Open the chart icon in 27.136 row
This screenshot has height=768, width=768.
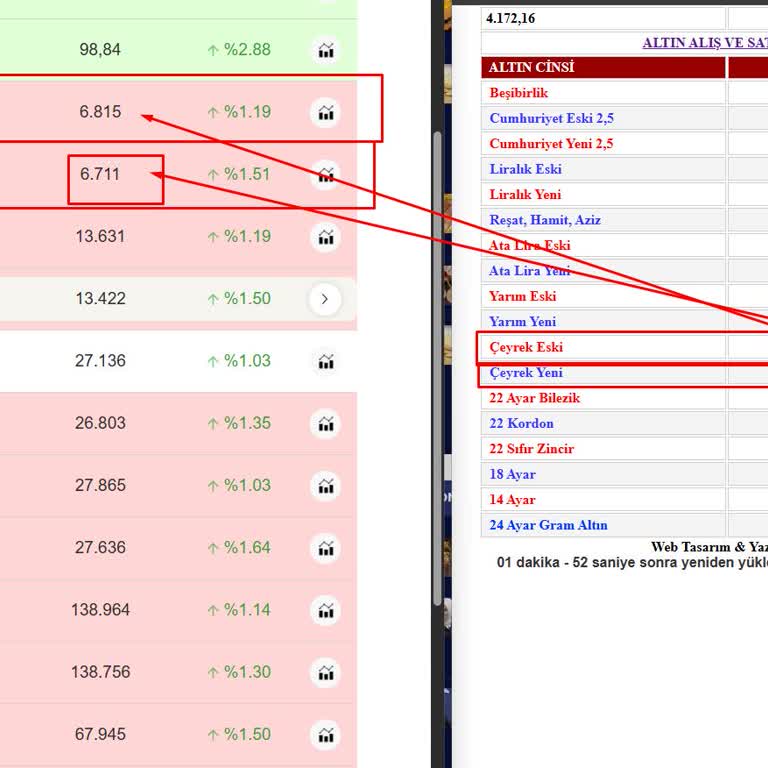(x=326, y=361)
